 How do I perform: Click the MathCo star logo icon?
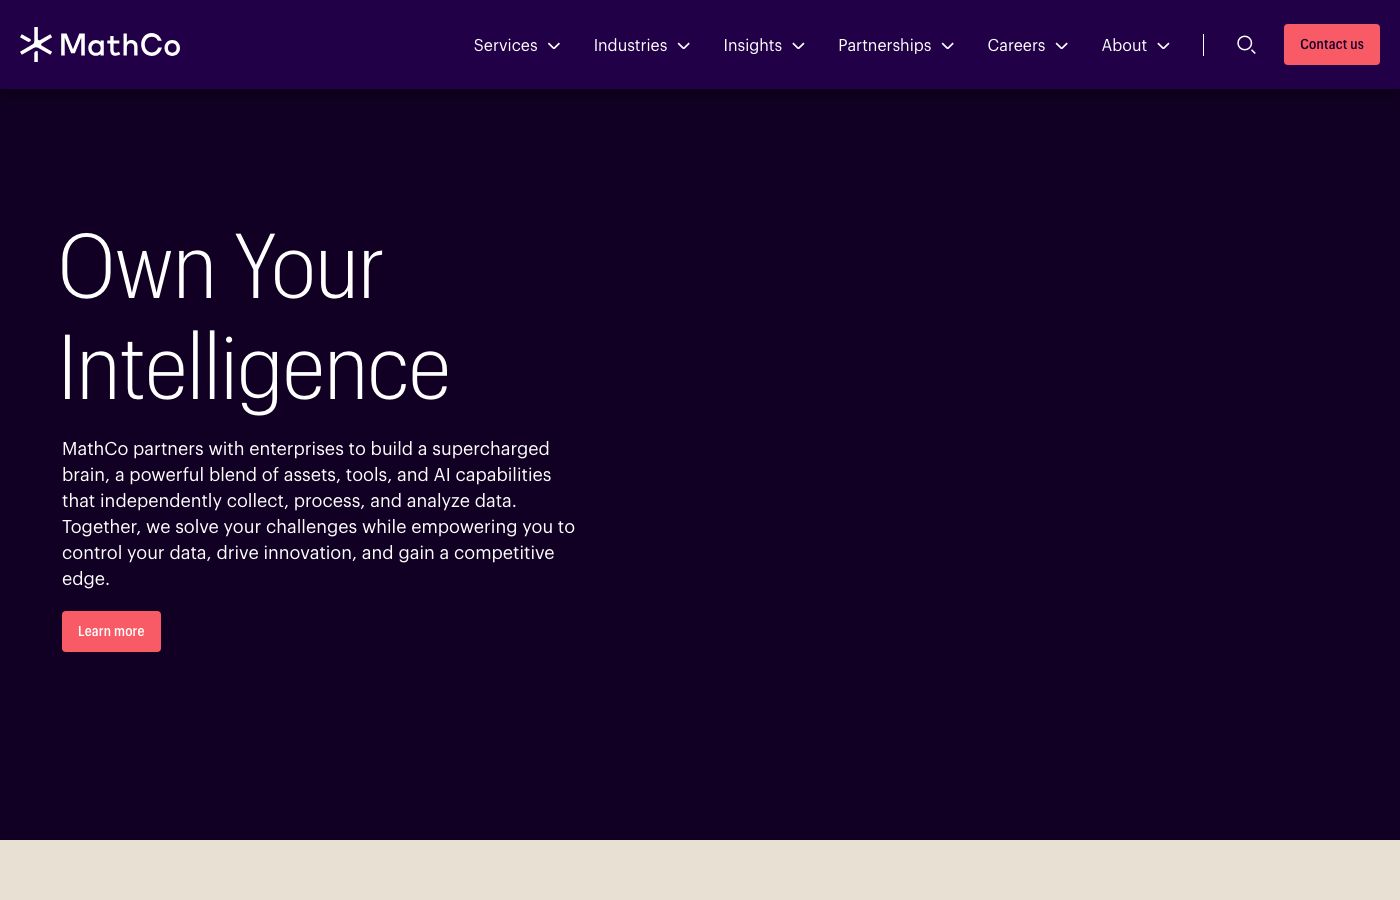point(36,45)
